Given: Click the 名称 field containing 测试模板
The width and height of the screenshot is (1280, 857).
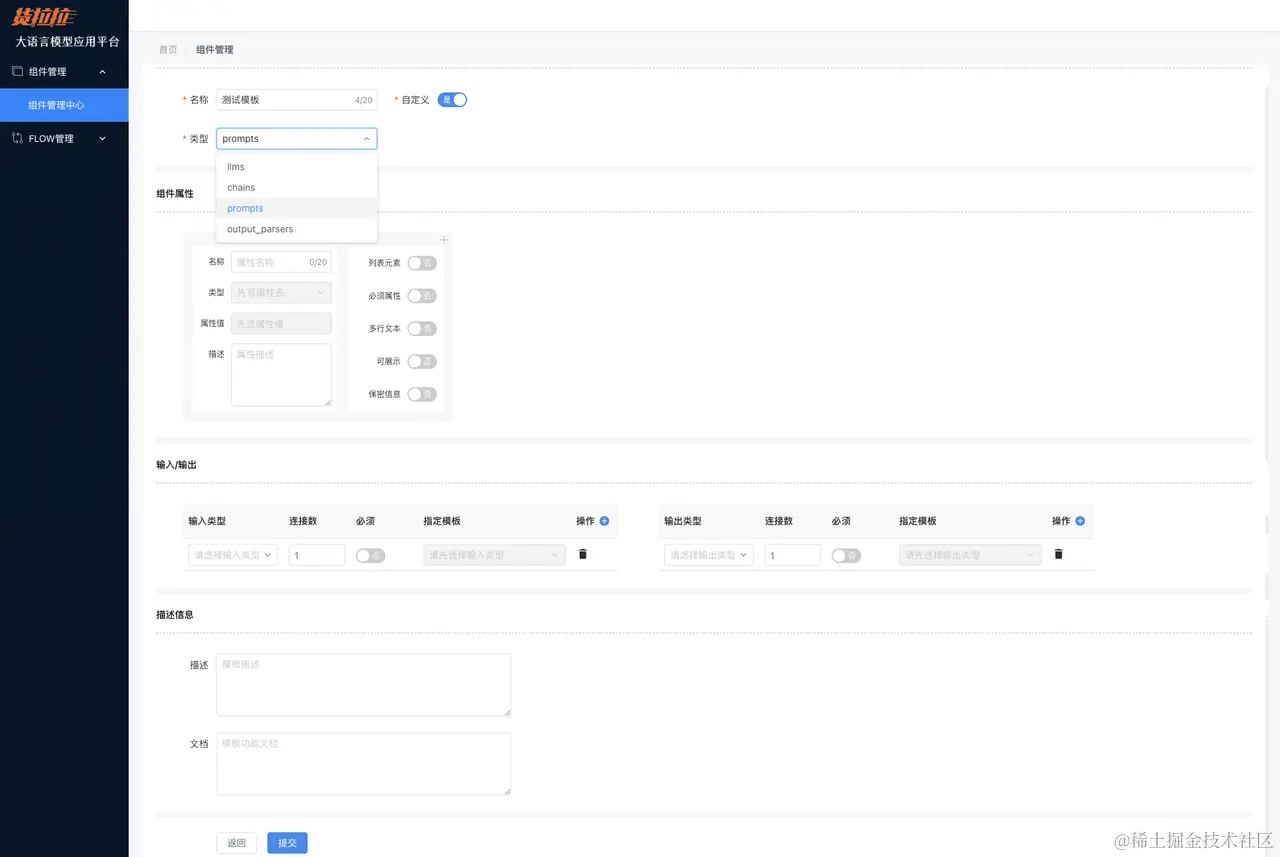Looking at the screenshot, I should tap(297, 100).
